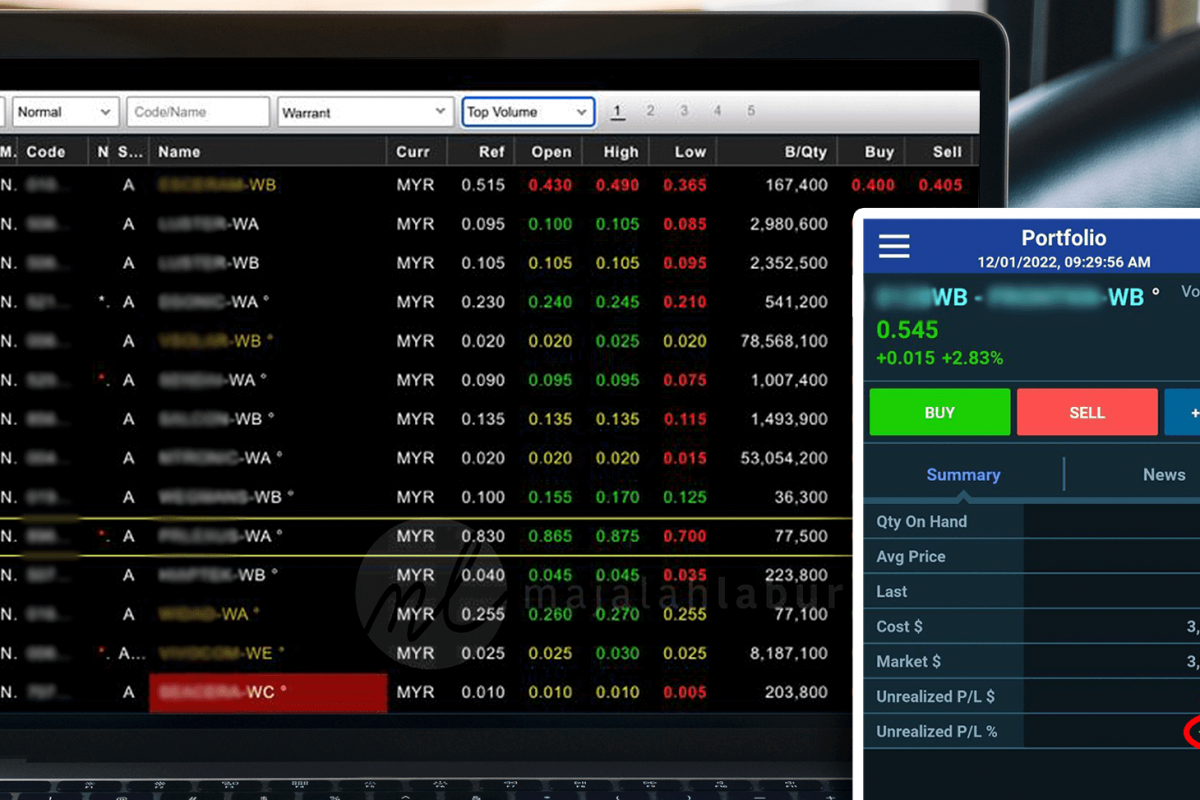The image size is (1200, 800).
Task: Jump to page 5 of results
Action: (x=751, y=111)
